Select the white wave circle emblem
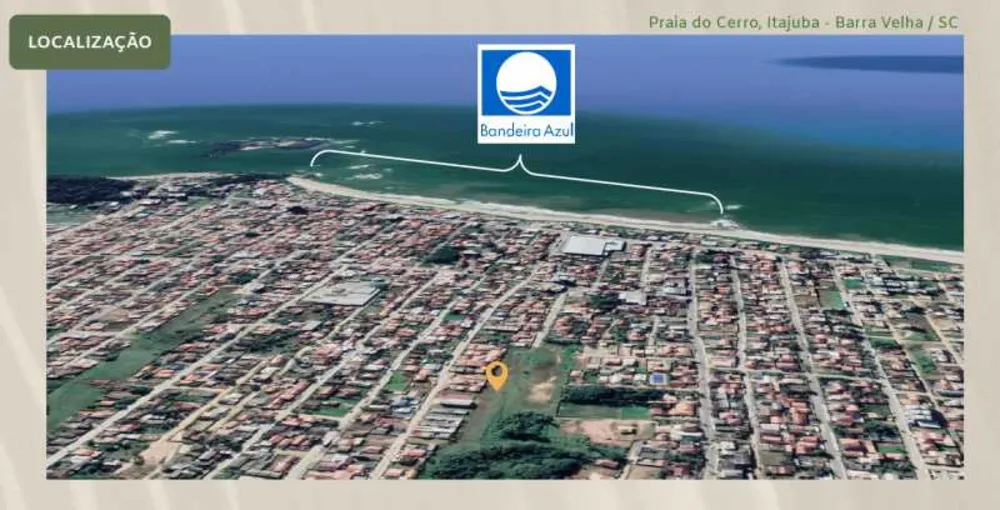 pyautogui.click(x=526, y=84)
